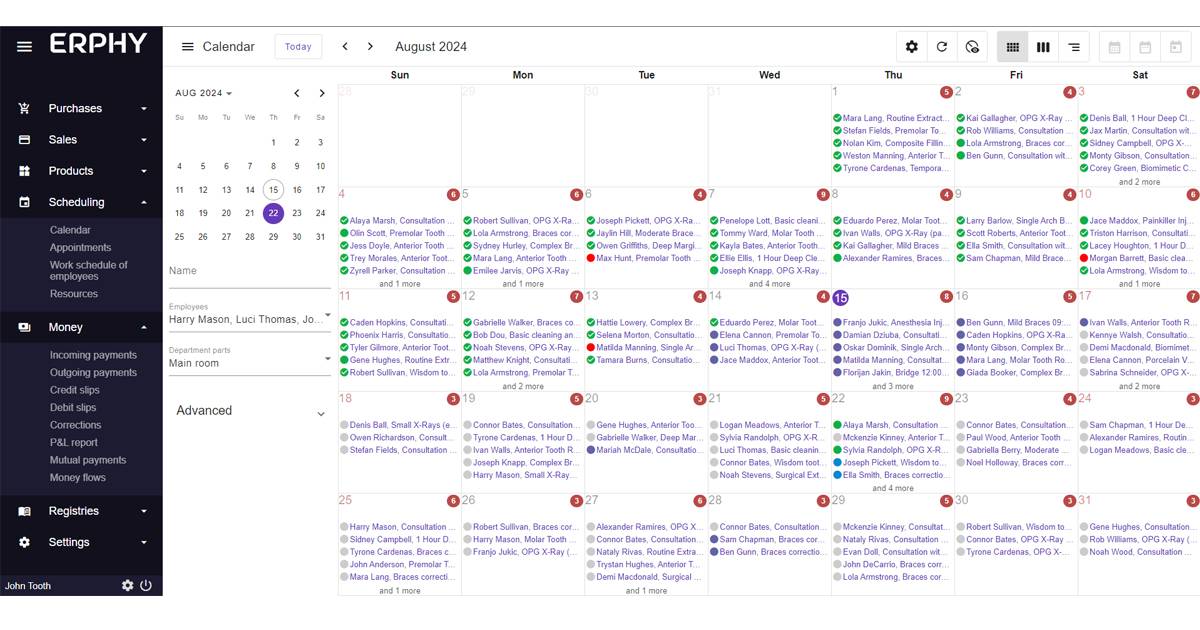Open the AUG 2024 month picker dropdown

coord(203,93)
